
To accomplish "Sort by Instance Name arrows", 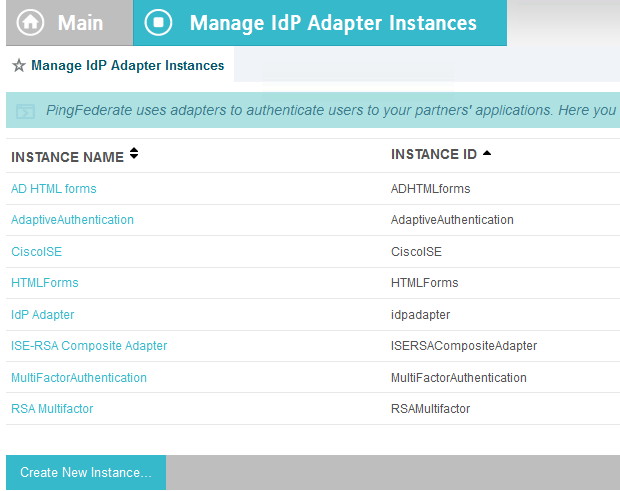I will (x=134, y=153).
